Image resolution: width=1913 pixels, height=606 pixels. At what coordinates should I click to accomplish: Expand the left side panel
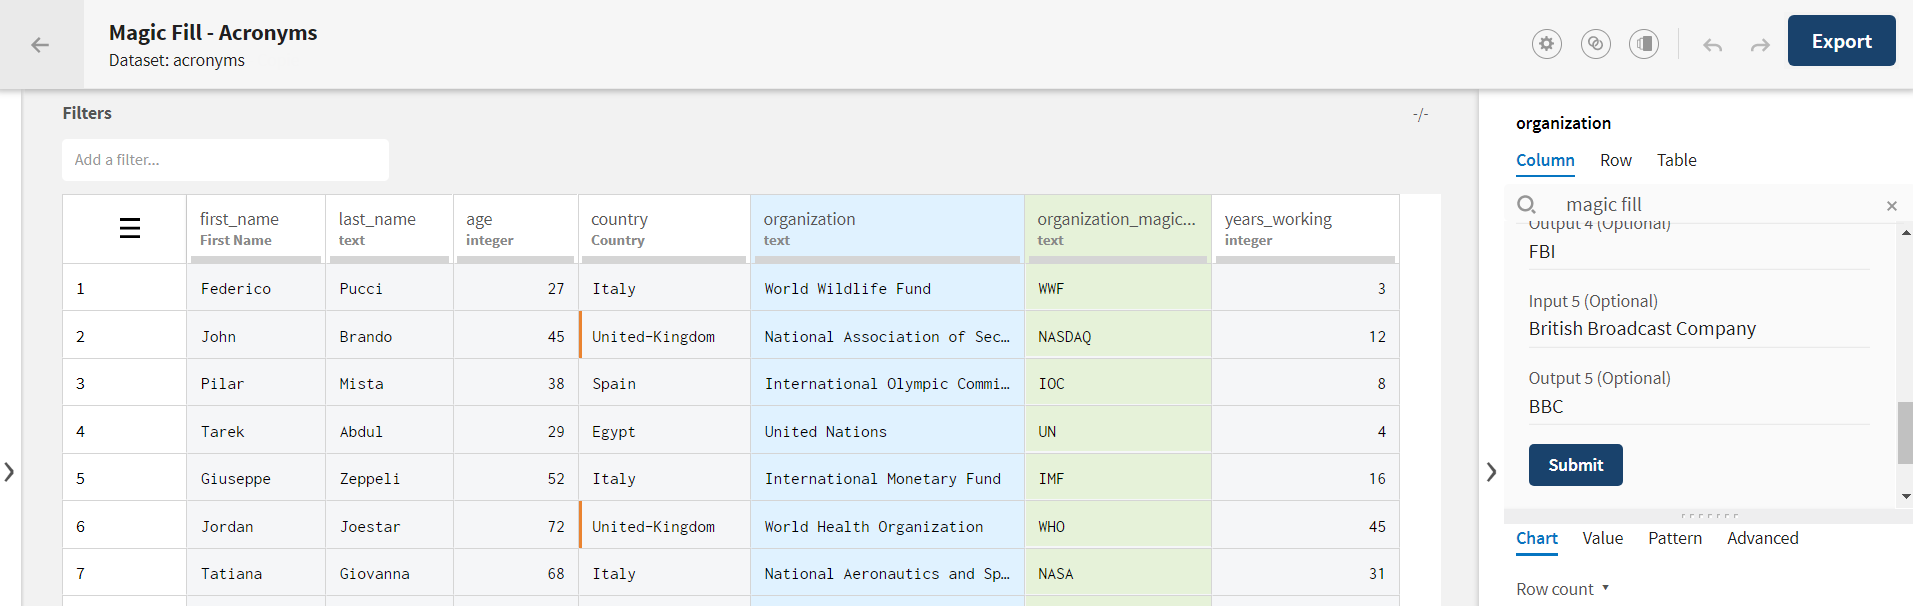9,472
